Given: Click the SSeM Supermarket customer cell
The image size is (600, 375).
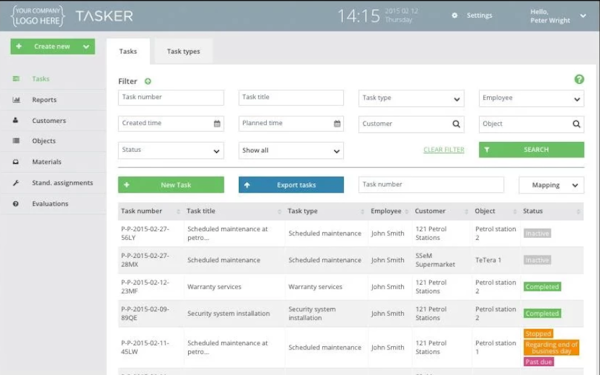Looking at the screenshot, I should 435,260.
